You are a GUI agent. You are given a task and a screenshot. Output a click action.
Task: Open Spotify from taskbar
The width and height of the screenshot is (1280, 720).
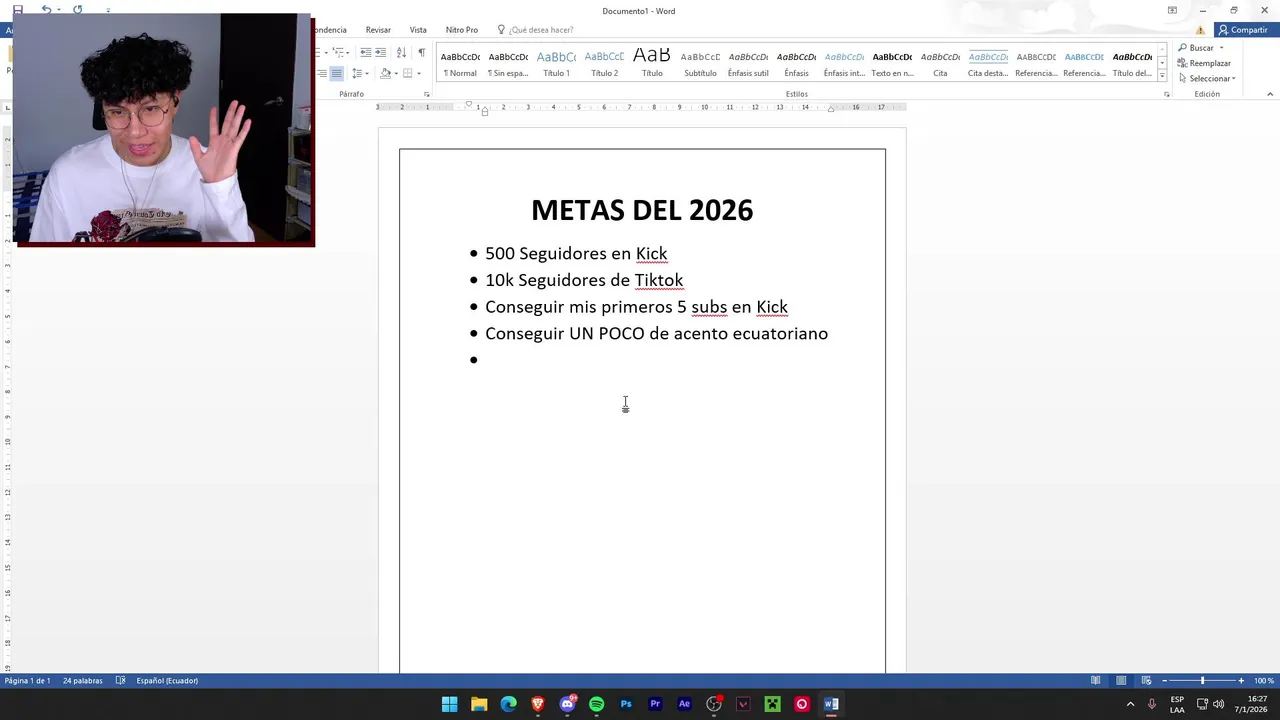click(596, 704)
